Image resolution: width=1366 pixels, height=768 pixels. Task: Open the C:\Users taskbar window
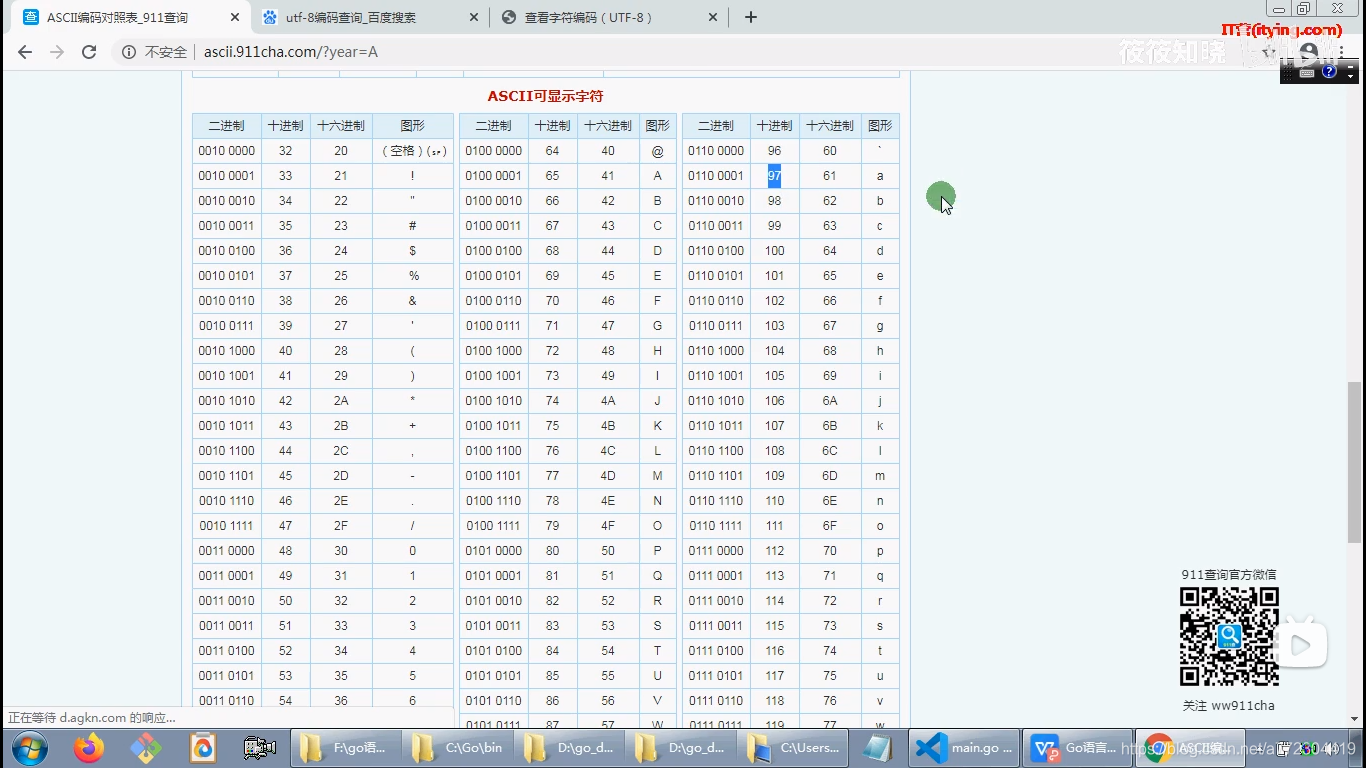793,748
